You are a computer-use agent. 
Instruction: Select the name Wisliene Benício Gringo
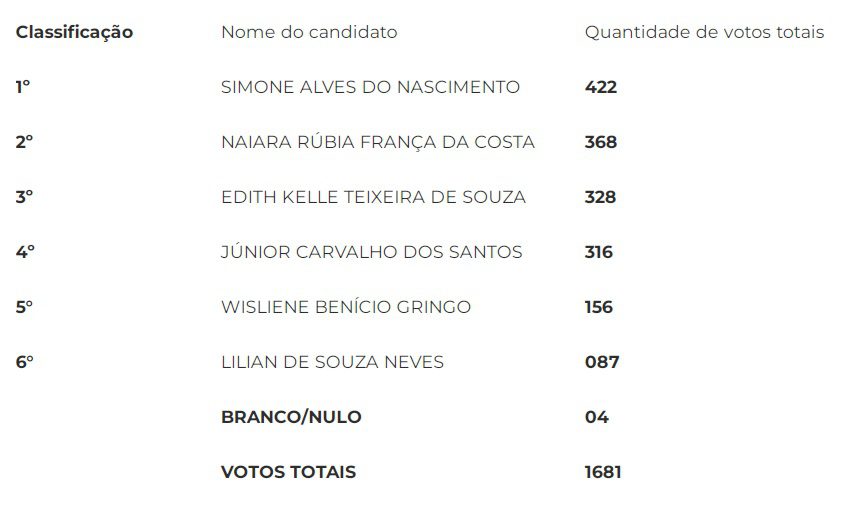346,307
